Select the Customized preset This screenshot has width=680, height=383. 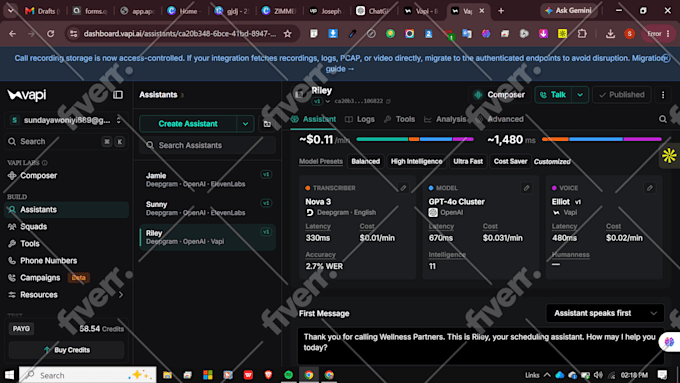click(552, 161)
